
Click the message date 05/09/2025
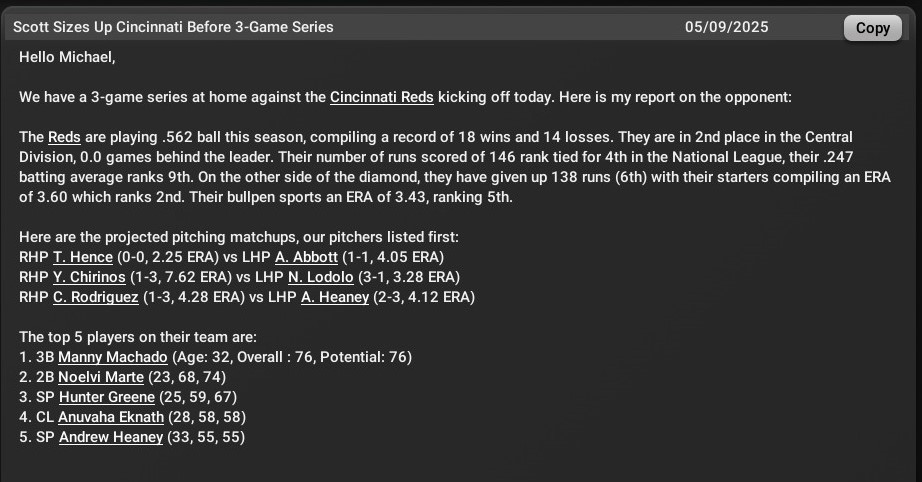(x=727, y=27)
